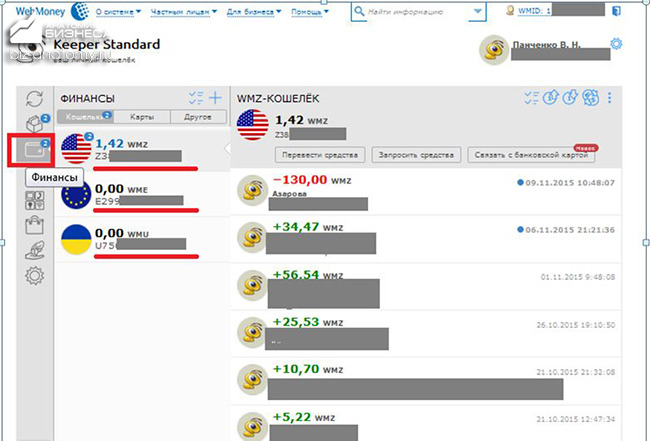Click Связать с банковской картой button
650x441 pixels.
pyautogui.click(x=531, y=155)
